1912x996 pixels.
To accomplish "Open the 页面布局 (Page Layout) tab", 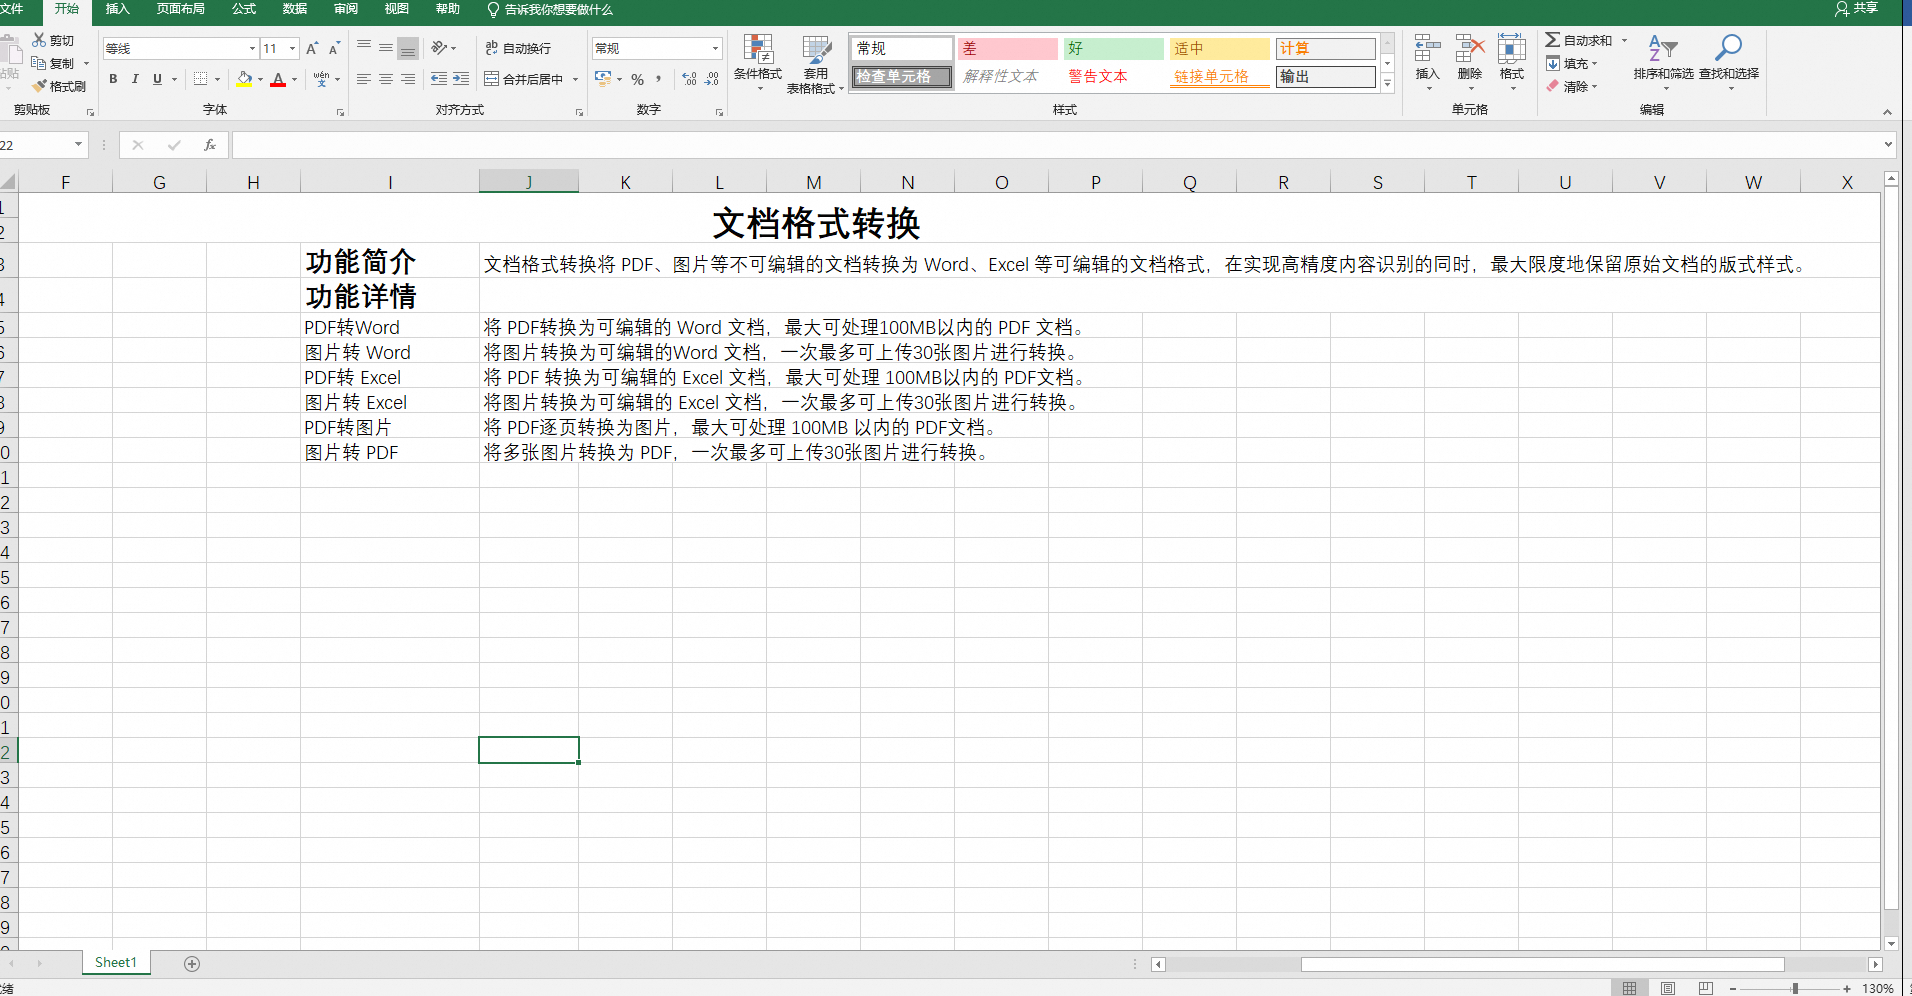I will (x=181, y=9).
